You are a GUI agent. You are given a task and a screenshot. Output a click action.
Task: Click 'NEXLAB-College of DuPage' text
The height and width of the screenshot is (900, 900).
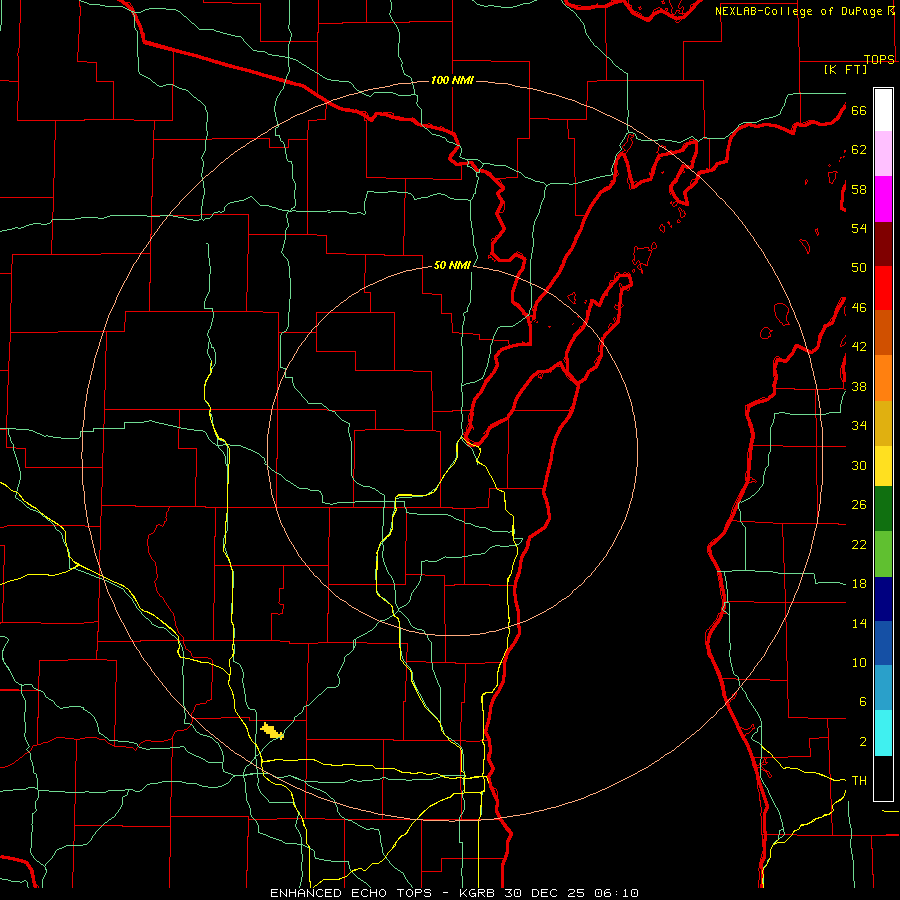pos(800,11)
